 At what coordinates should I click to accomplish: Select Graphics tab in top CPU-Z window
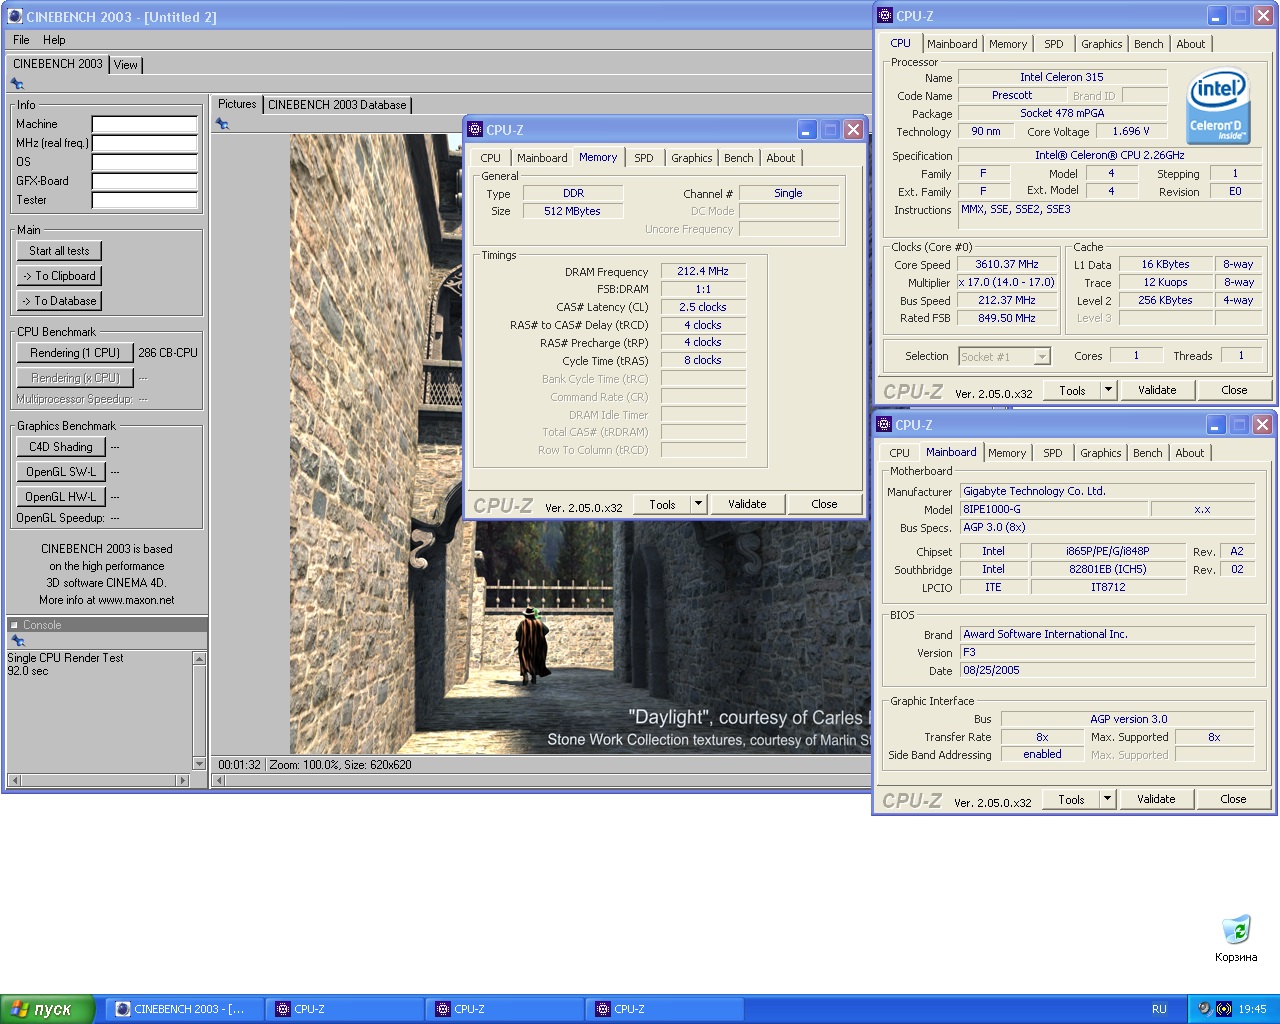tap(1101, 44)
